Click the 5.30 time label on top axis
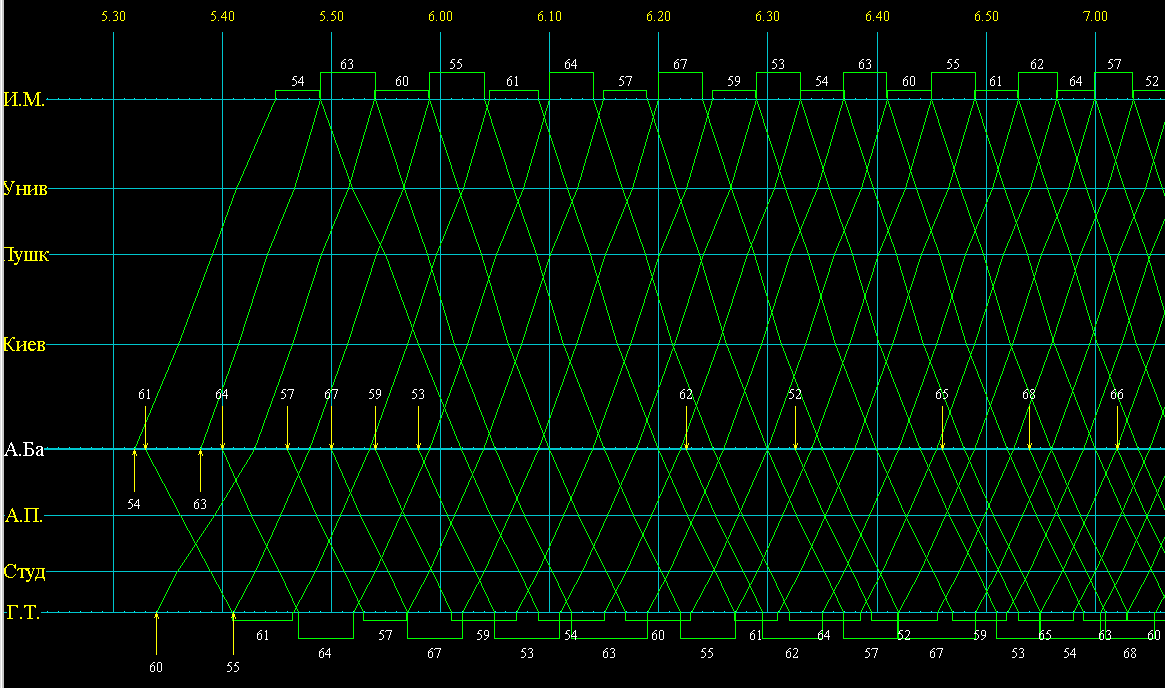Screen dimensions: 1165x688 click(114, 16)
